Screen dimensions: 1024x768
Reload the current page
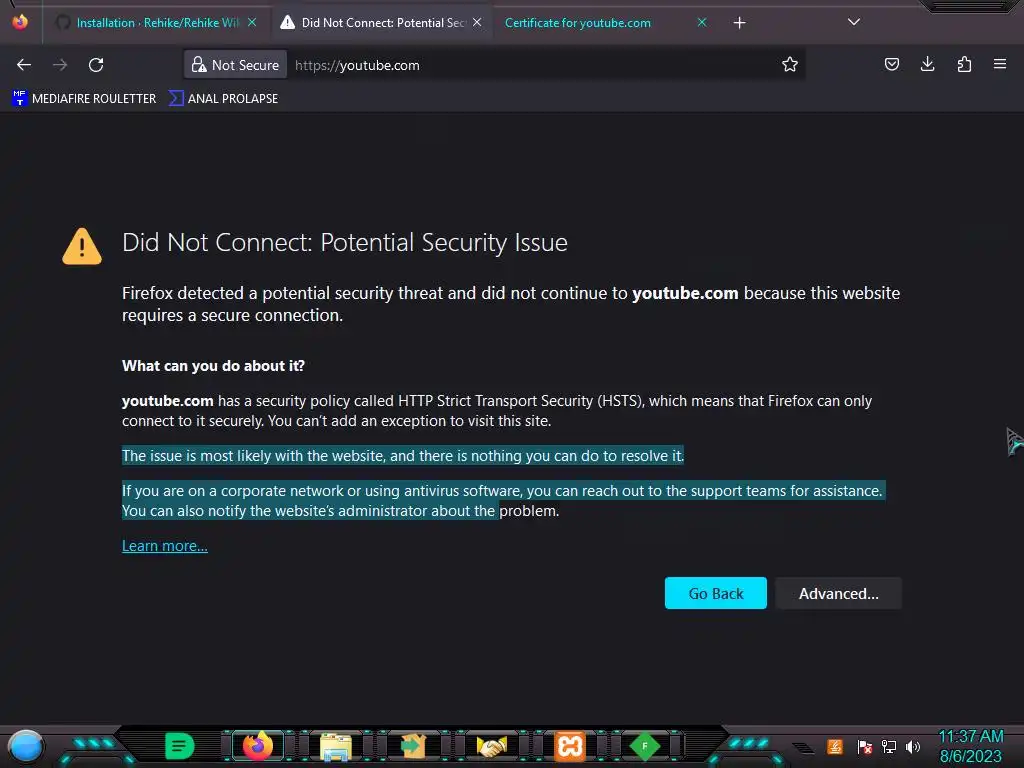pos(96,65)
